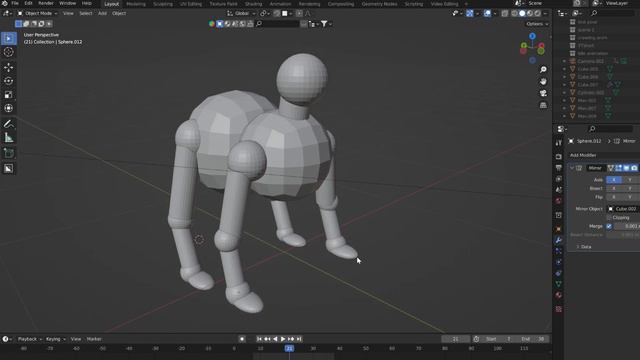Open the Texture checker properties tab
Screen dimensions: 640x360
click(x=559, y=309)
